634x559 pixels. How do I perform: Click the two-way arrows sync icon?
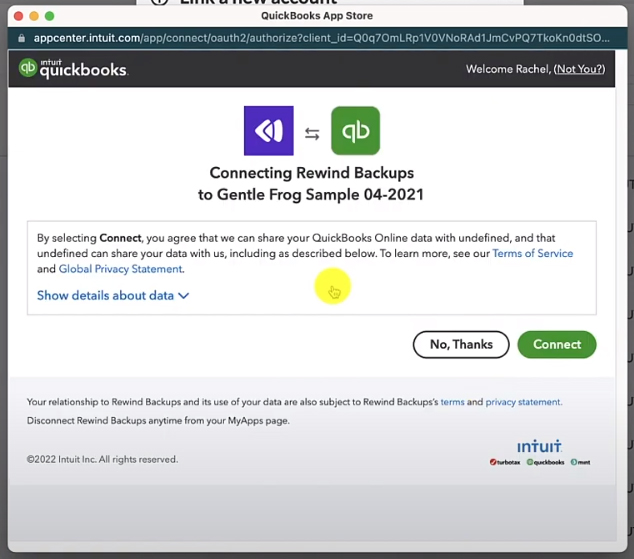tap(312, 133)
